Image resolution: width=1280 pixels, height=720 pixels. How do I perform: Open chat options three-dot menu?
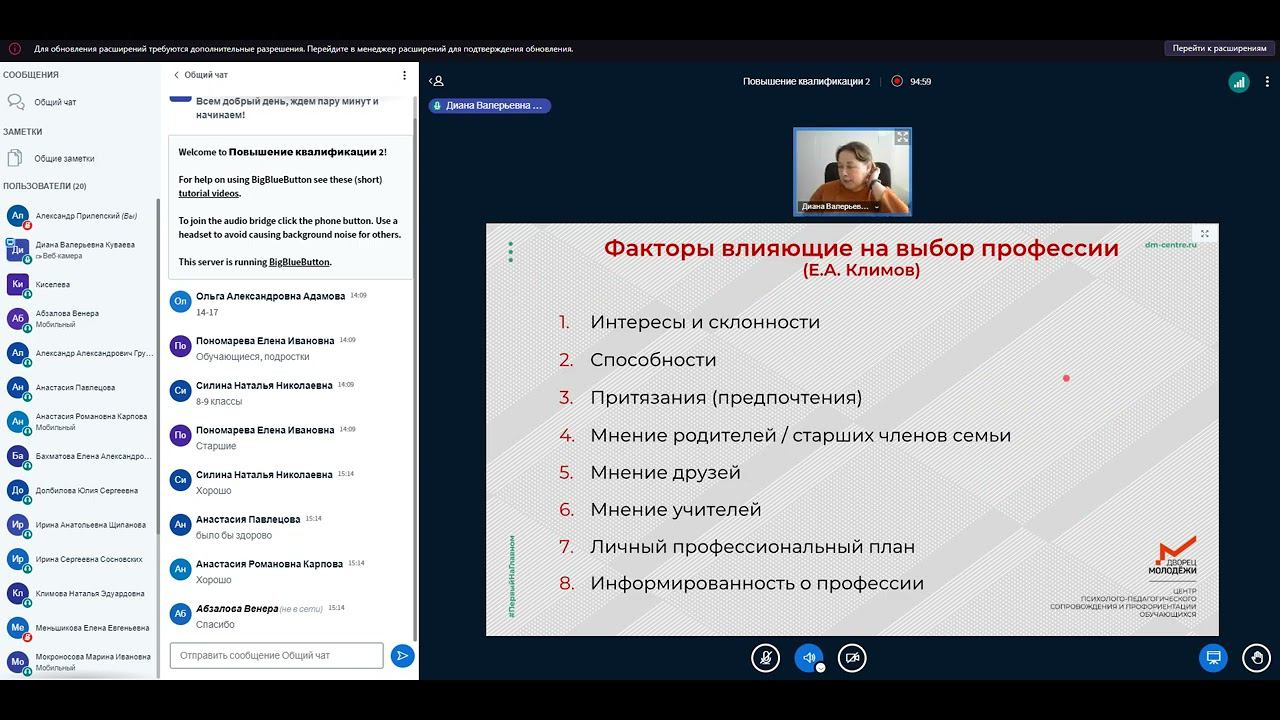(404, 75)
